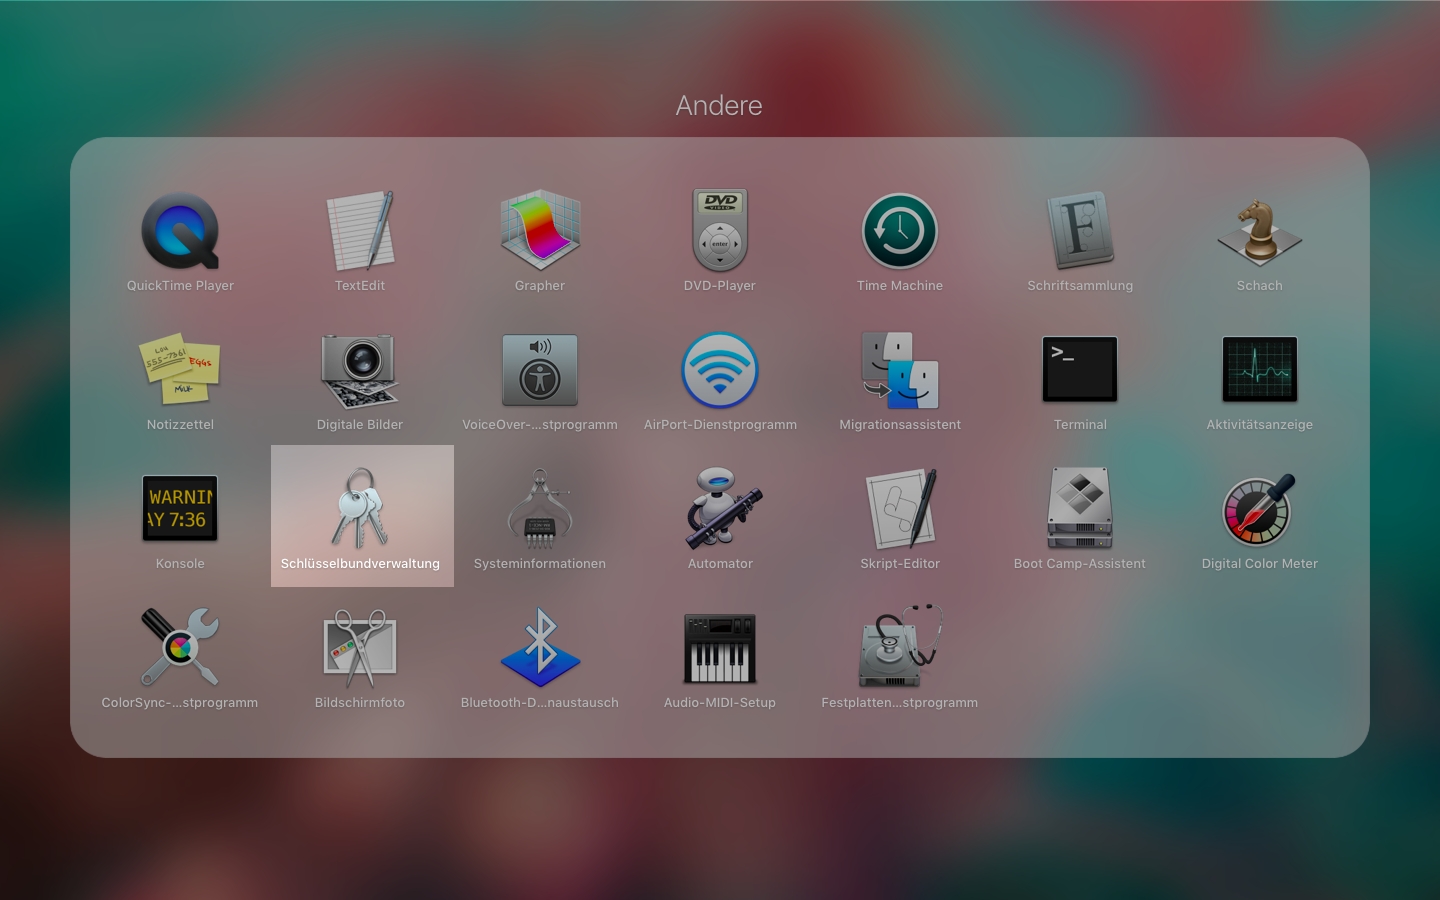Launch Digitale Bilder app
The image size is (1440, 900).
(x=360, y=371)
